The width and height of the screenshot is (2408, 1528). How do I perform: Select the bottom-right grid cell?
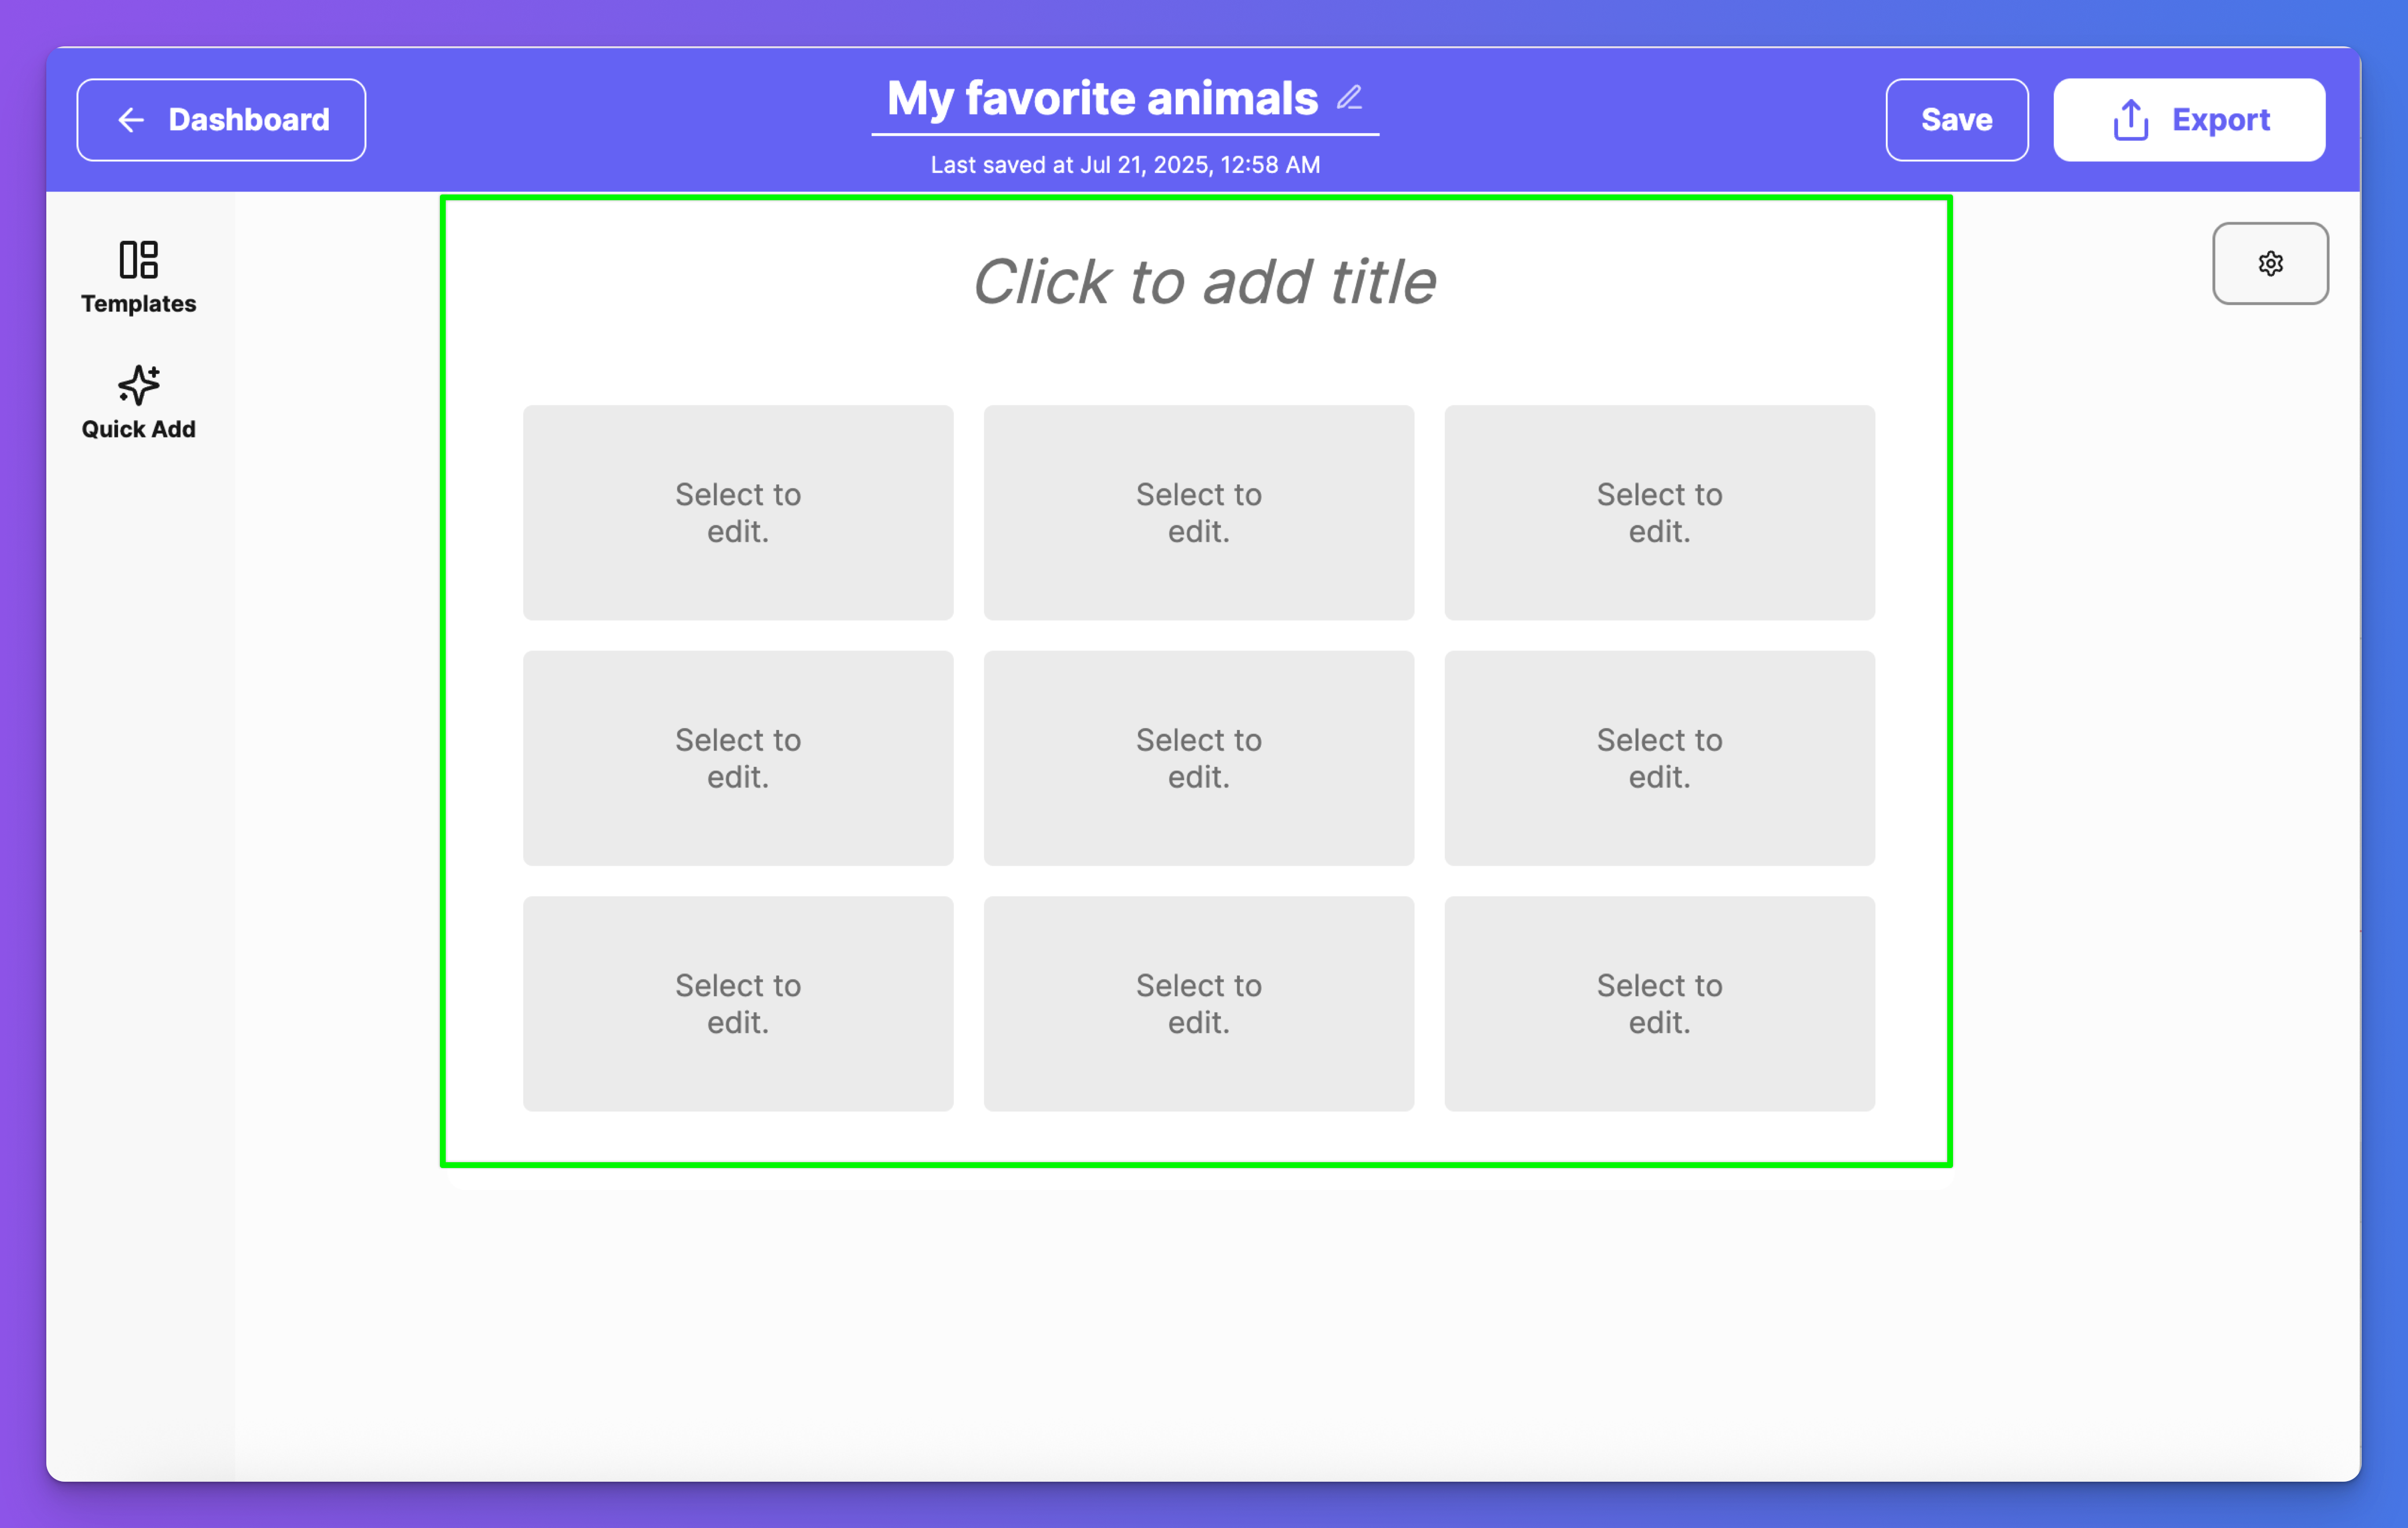[x=1659, y=1004]
